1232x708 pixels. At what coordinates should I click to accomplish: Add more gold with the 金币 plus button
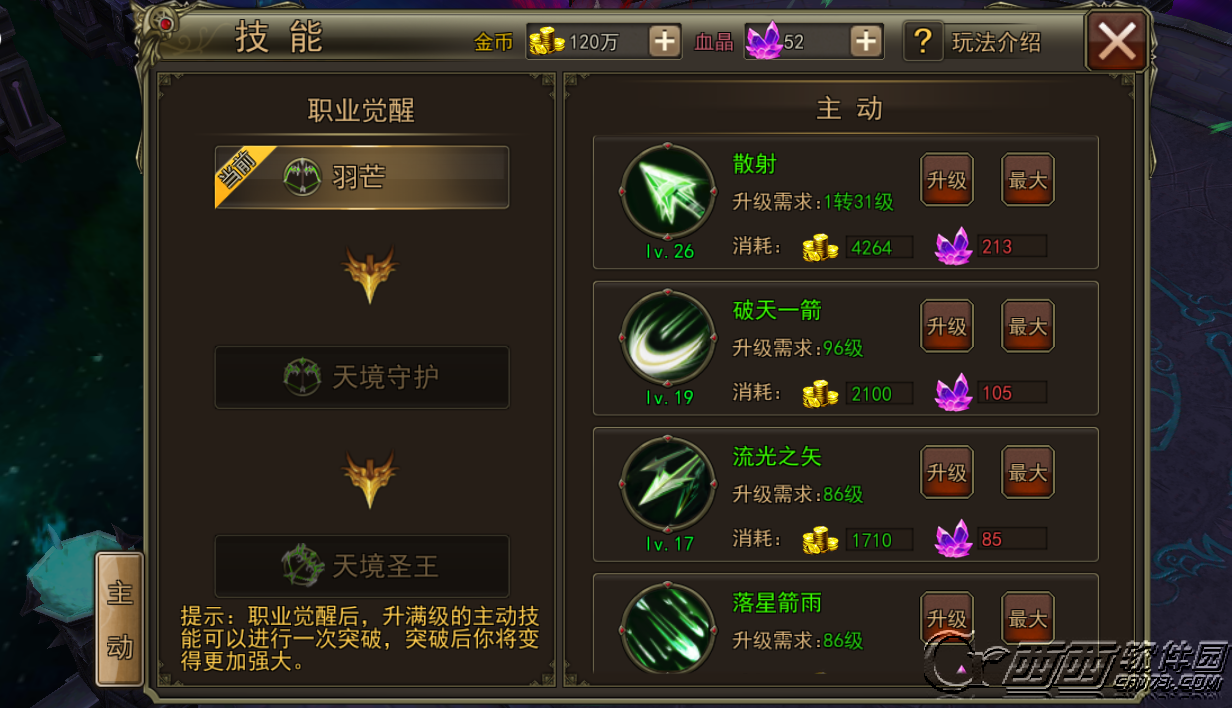pos(664,41)
